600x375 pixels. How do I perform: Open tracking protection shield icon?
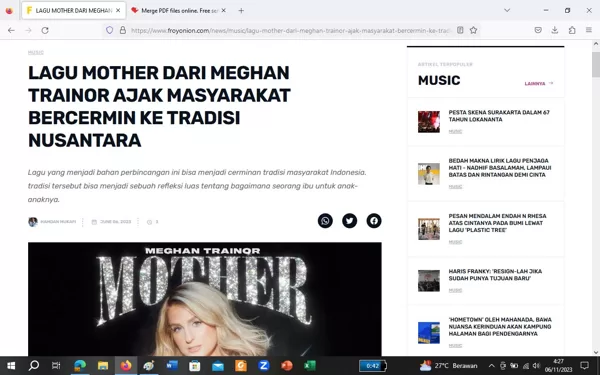(x=109, y=30)
